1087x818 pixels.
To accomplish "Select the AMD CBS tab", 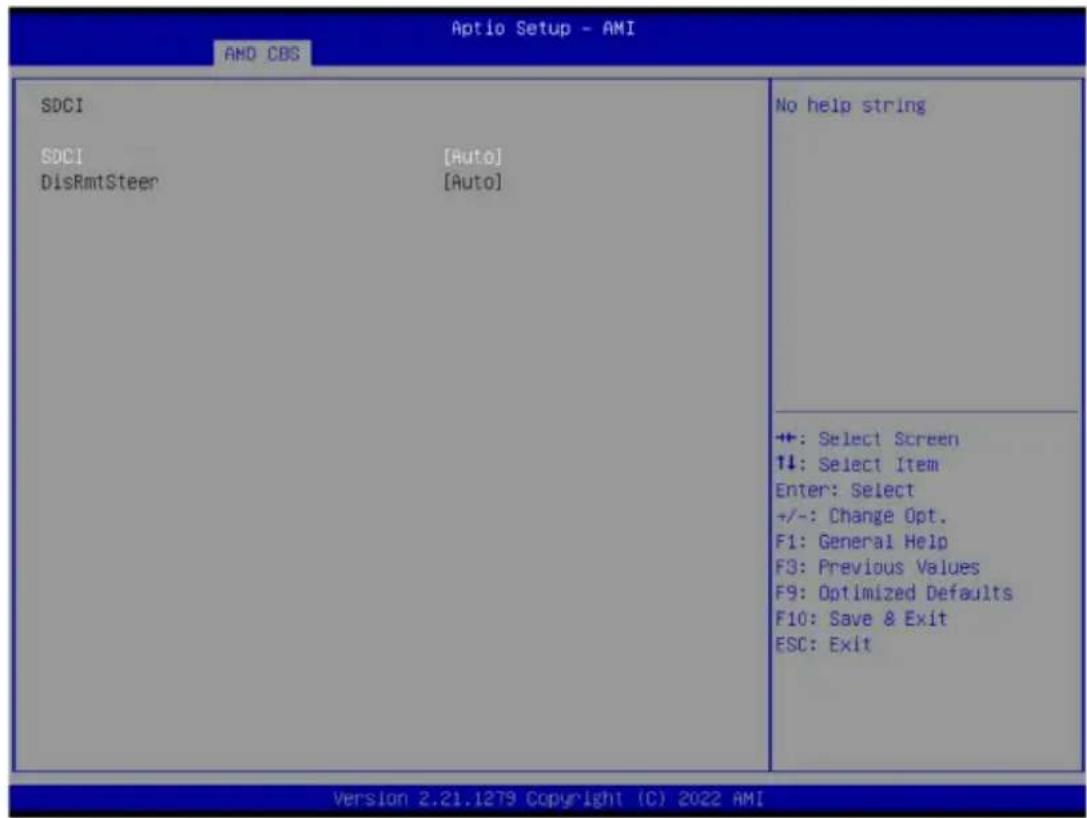I will 262,53.
